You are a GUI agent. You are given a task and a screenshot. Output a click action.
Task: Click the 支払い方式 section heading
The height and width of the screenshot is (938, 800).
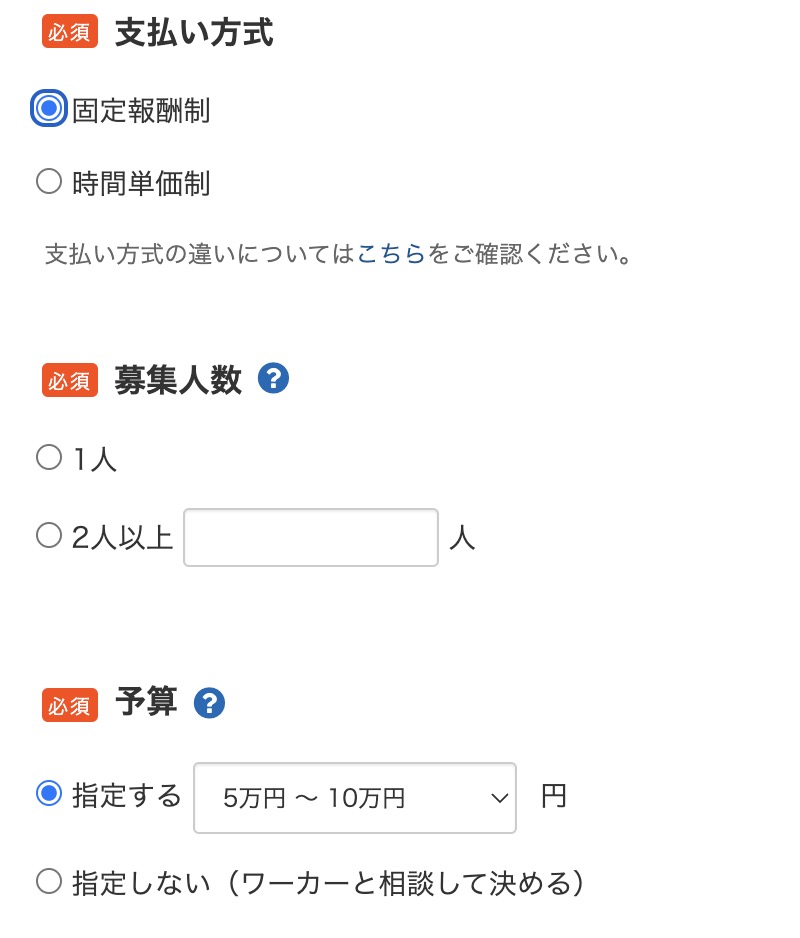click(194, 32)
